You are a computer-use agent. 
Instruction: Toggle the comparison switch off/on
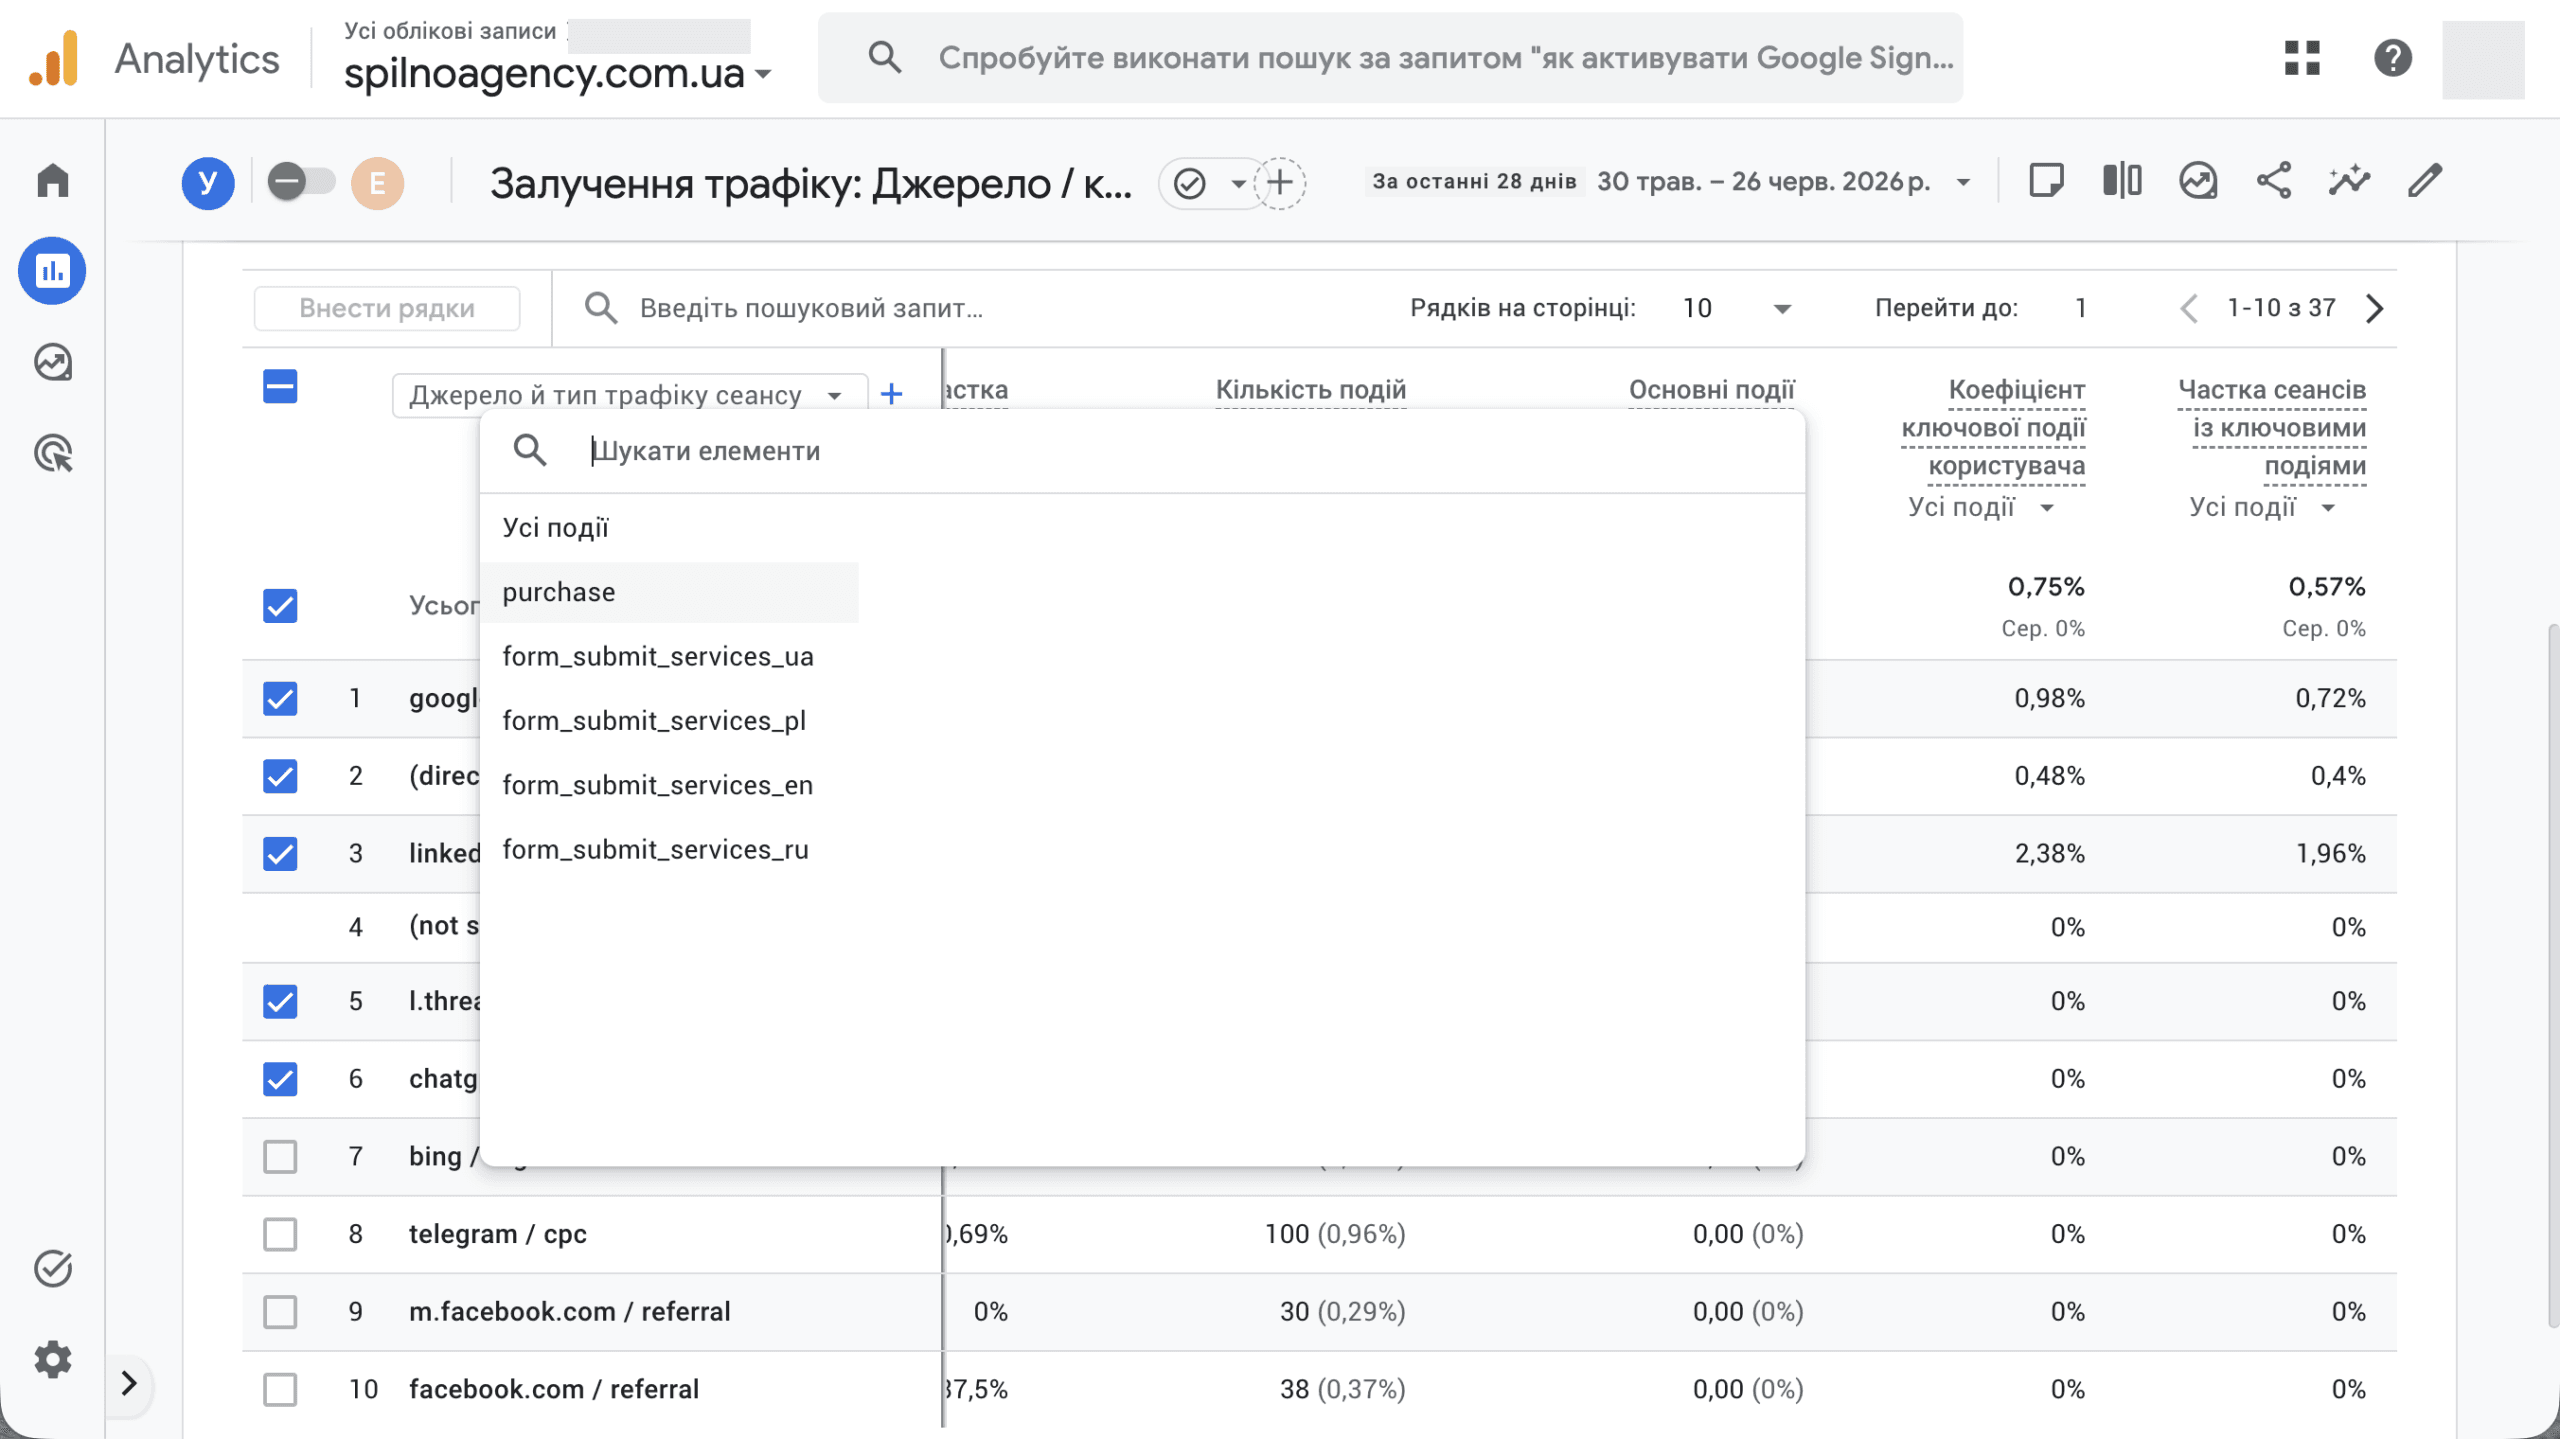coord(300,182)
